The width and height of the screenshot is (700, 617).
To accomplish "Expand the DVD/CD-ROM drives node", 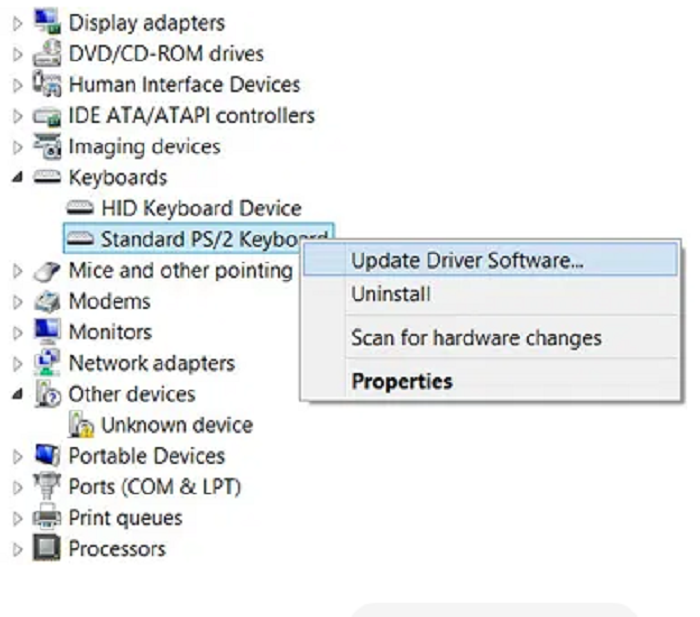I will coord(17,54).
